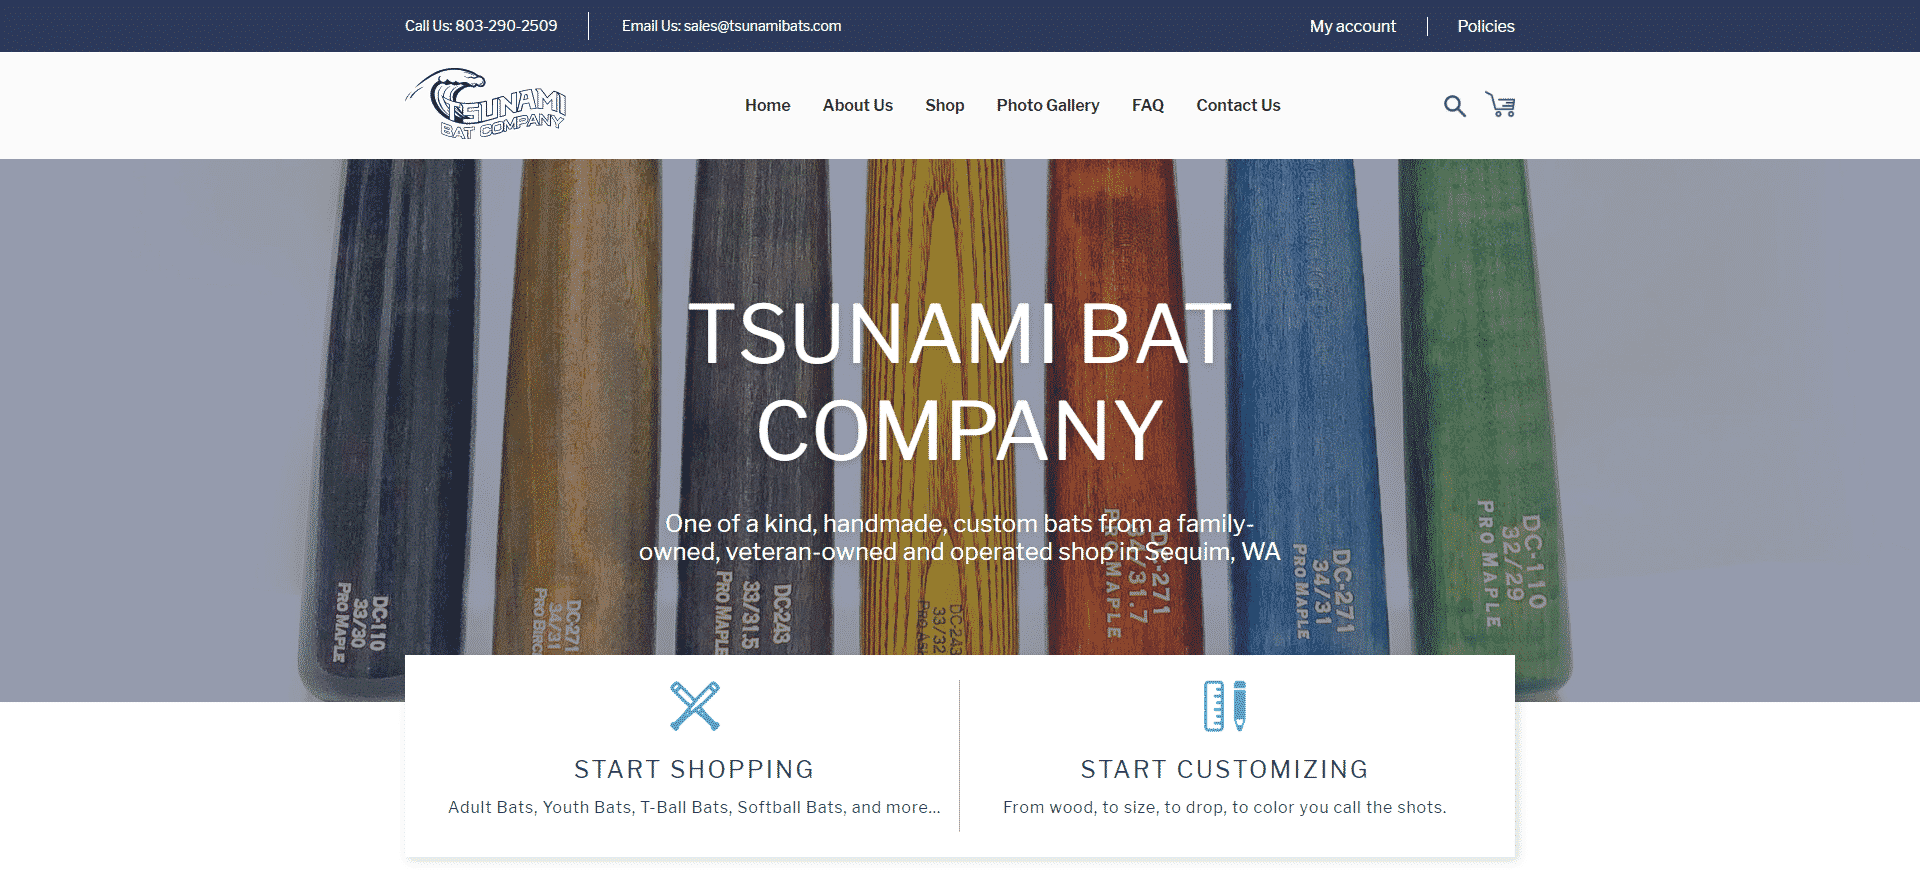The width and height of the screenshot is (1920, 888).
Task: Click the START CUSTOMIZING heading
Action: click(1225, 769)
